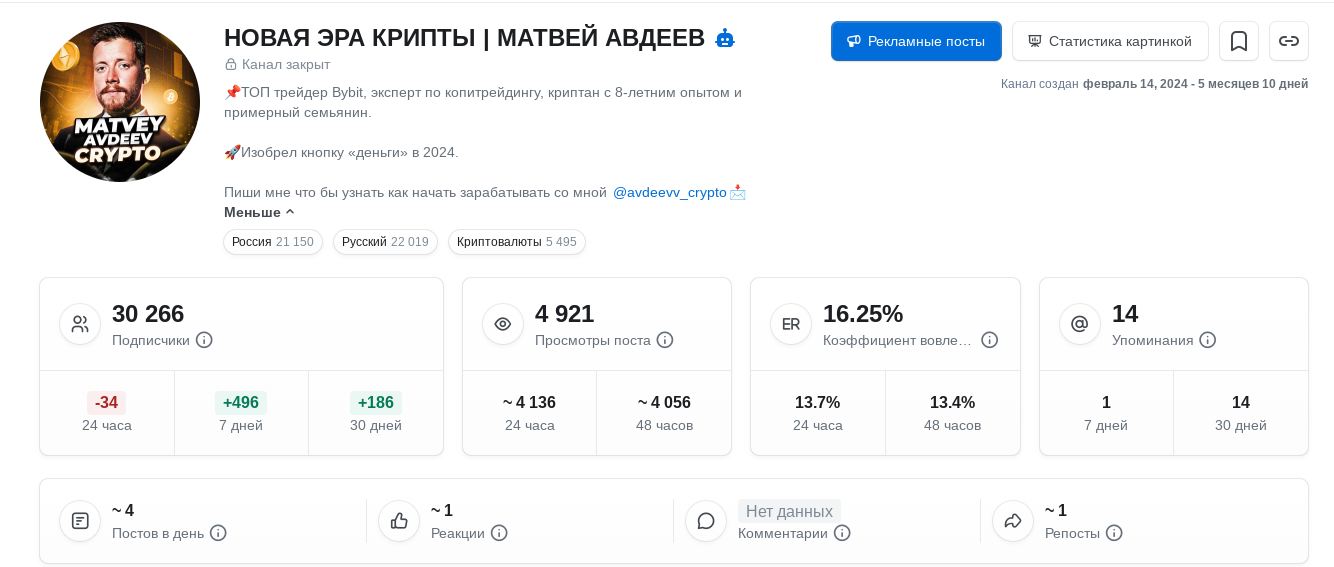Select the Россия tag chip
This screenshot has height=567, width=1334.
coord(272,242)
